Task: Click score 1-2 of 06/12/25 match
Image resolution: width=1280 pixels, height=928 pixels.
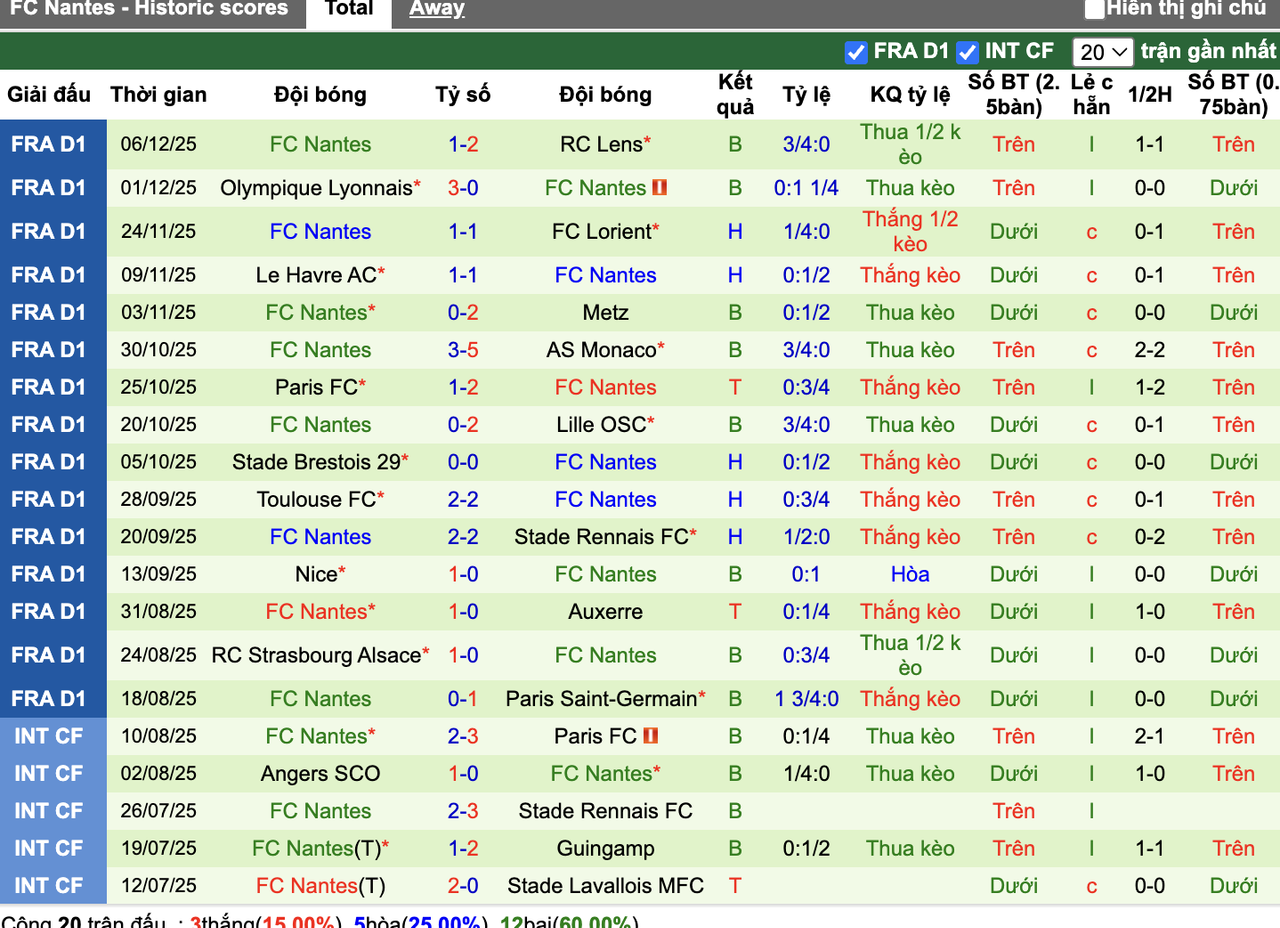Action: pos(463,145)
